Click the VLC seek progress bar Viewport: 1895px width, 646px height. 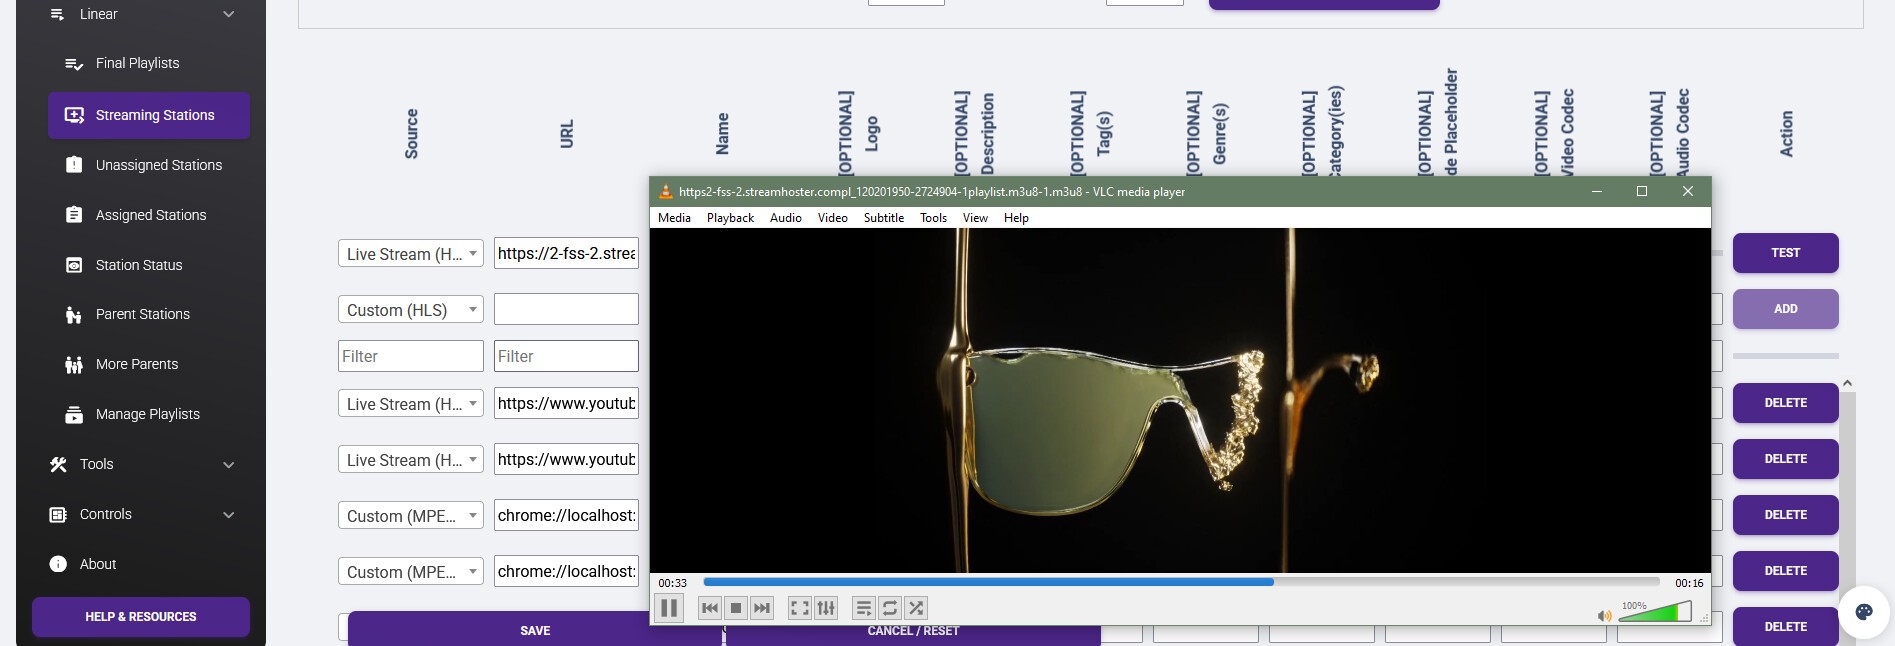pyautogui.click(x=1180, y=582)
